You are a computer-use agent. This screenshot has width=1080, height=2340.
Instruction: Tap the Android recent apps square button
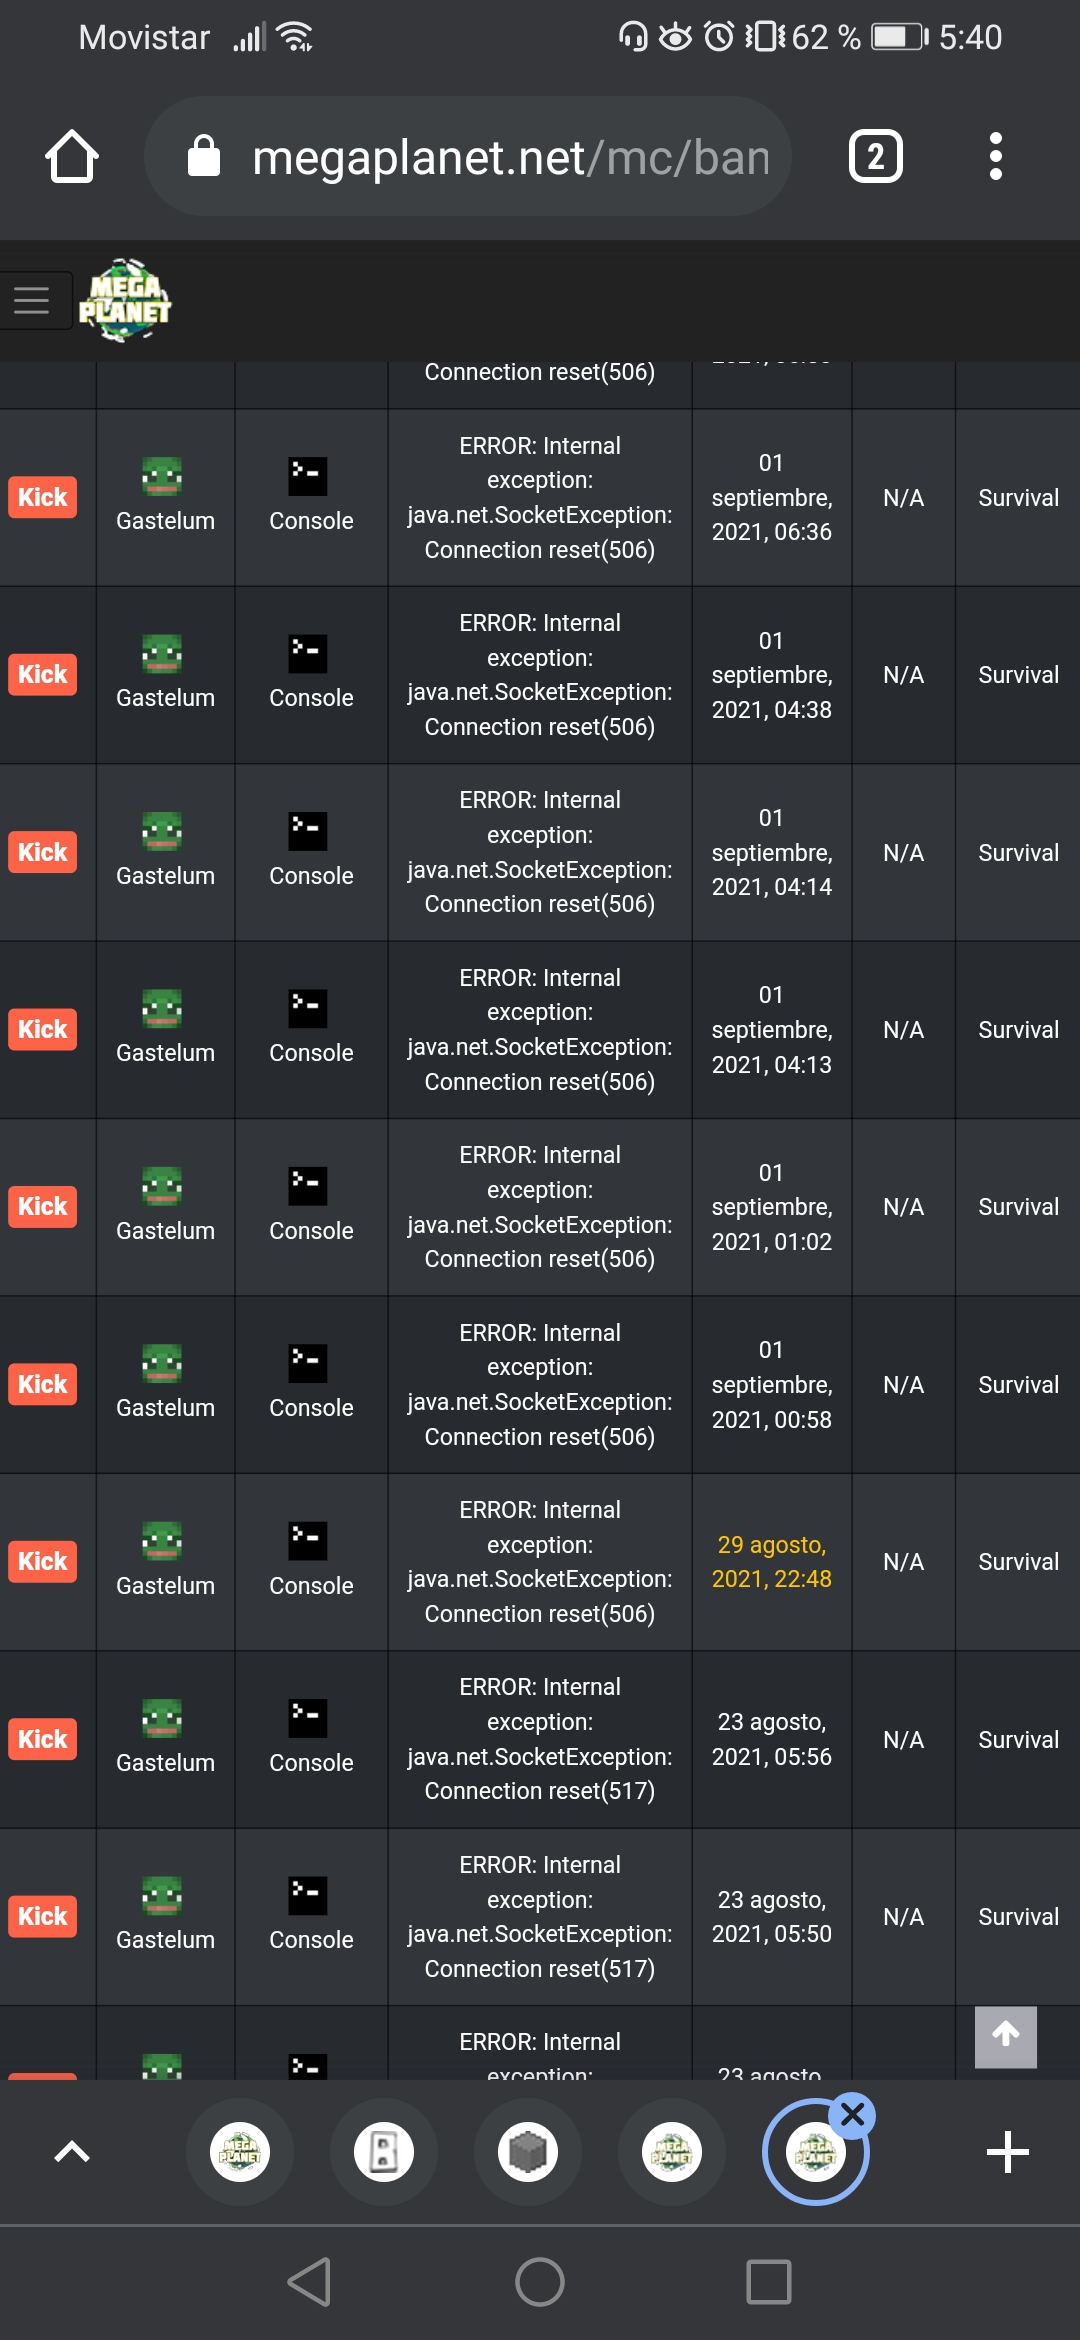tap(768, 2282)
